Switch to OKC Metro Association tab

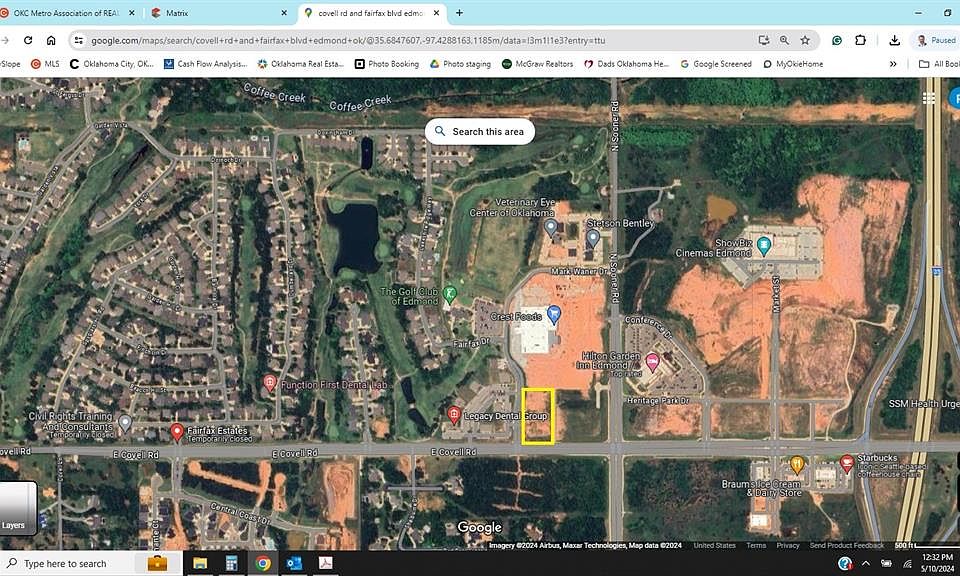(68, 13)
